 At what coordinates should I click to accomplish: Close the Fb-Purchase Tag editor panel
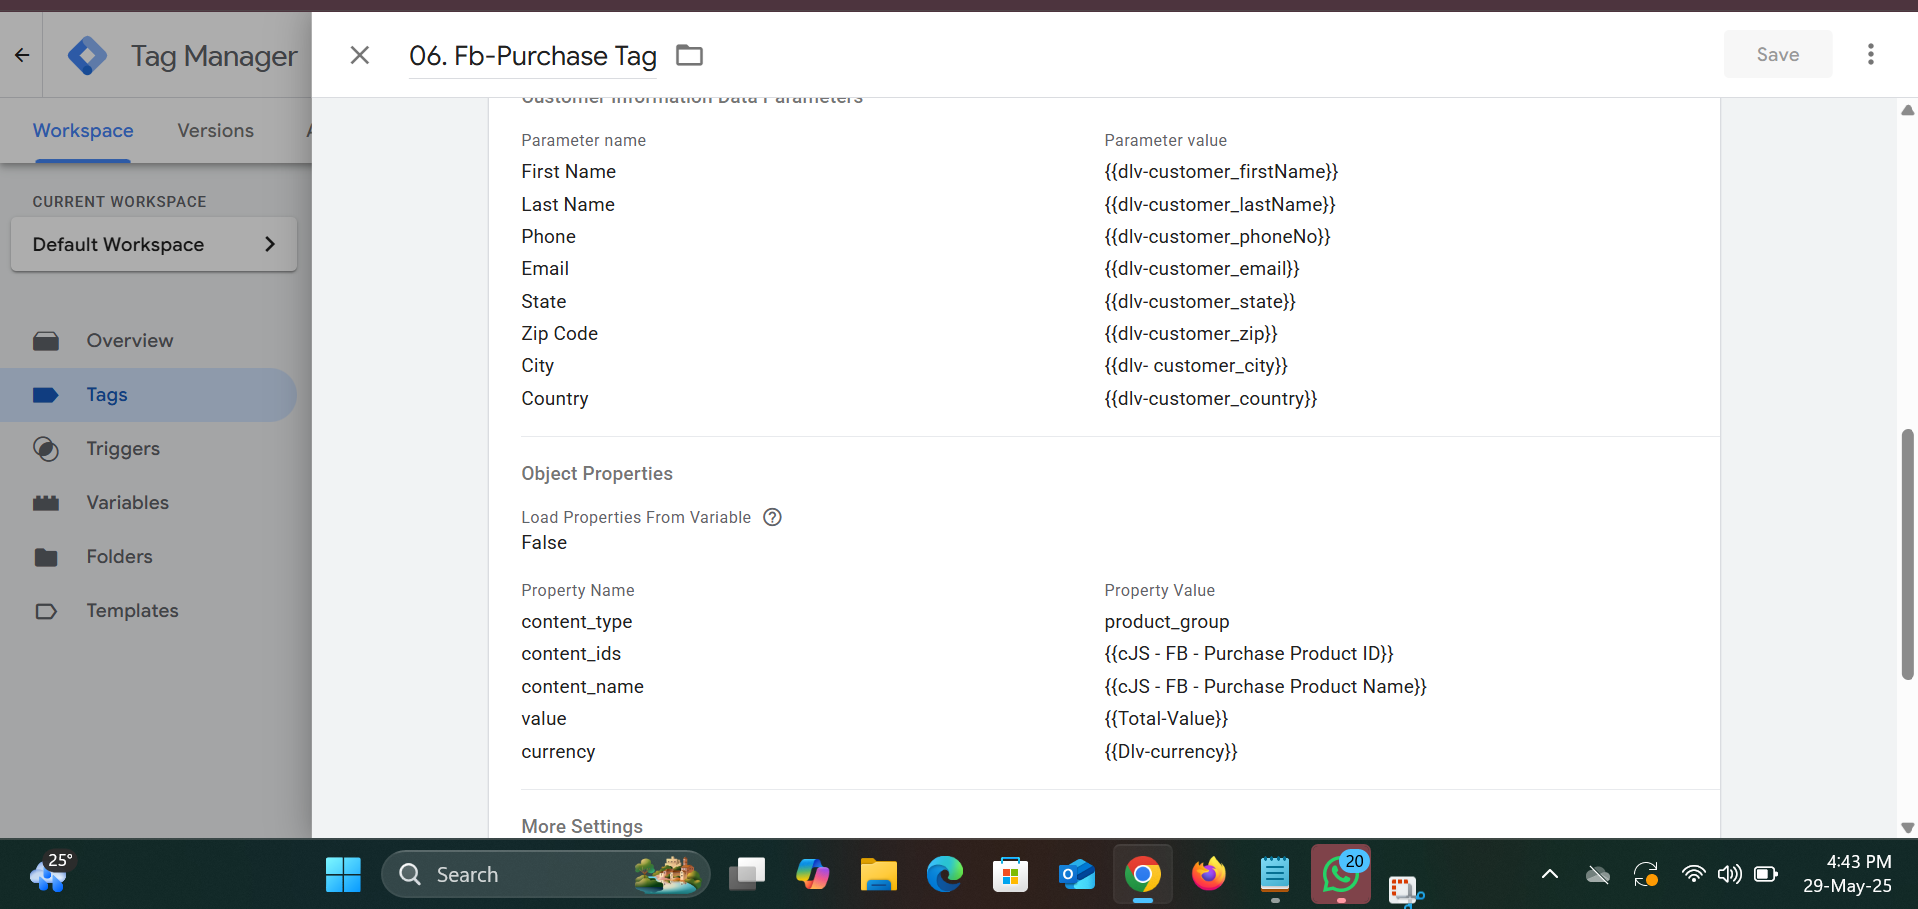click(x=360, y=55)
